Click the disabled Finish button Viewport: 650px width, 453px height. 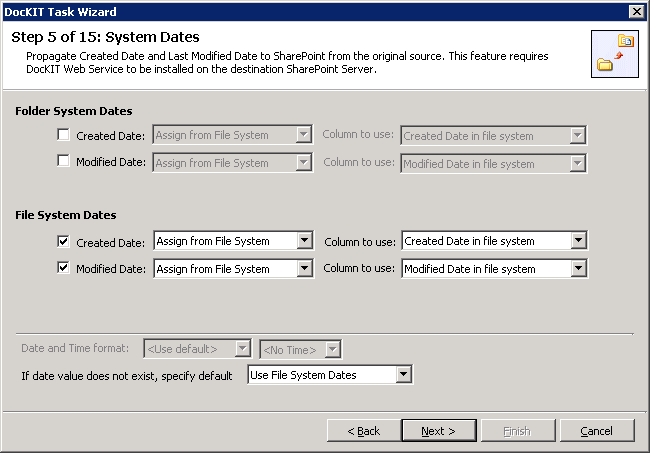coord(516,430)
